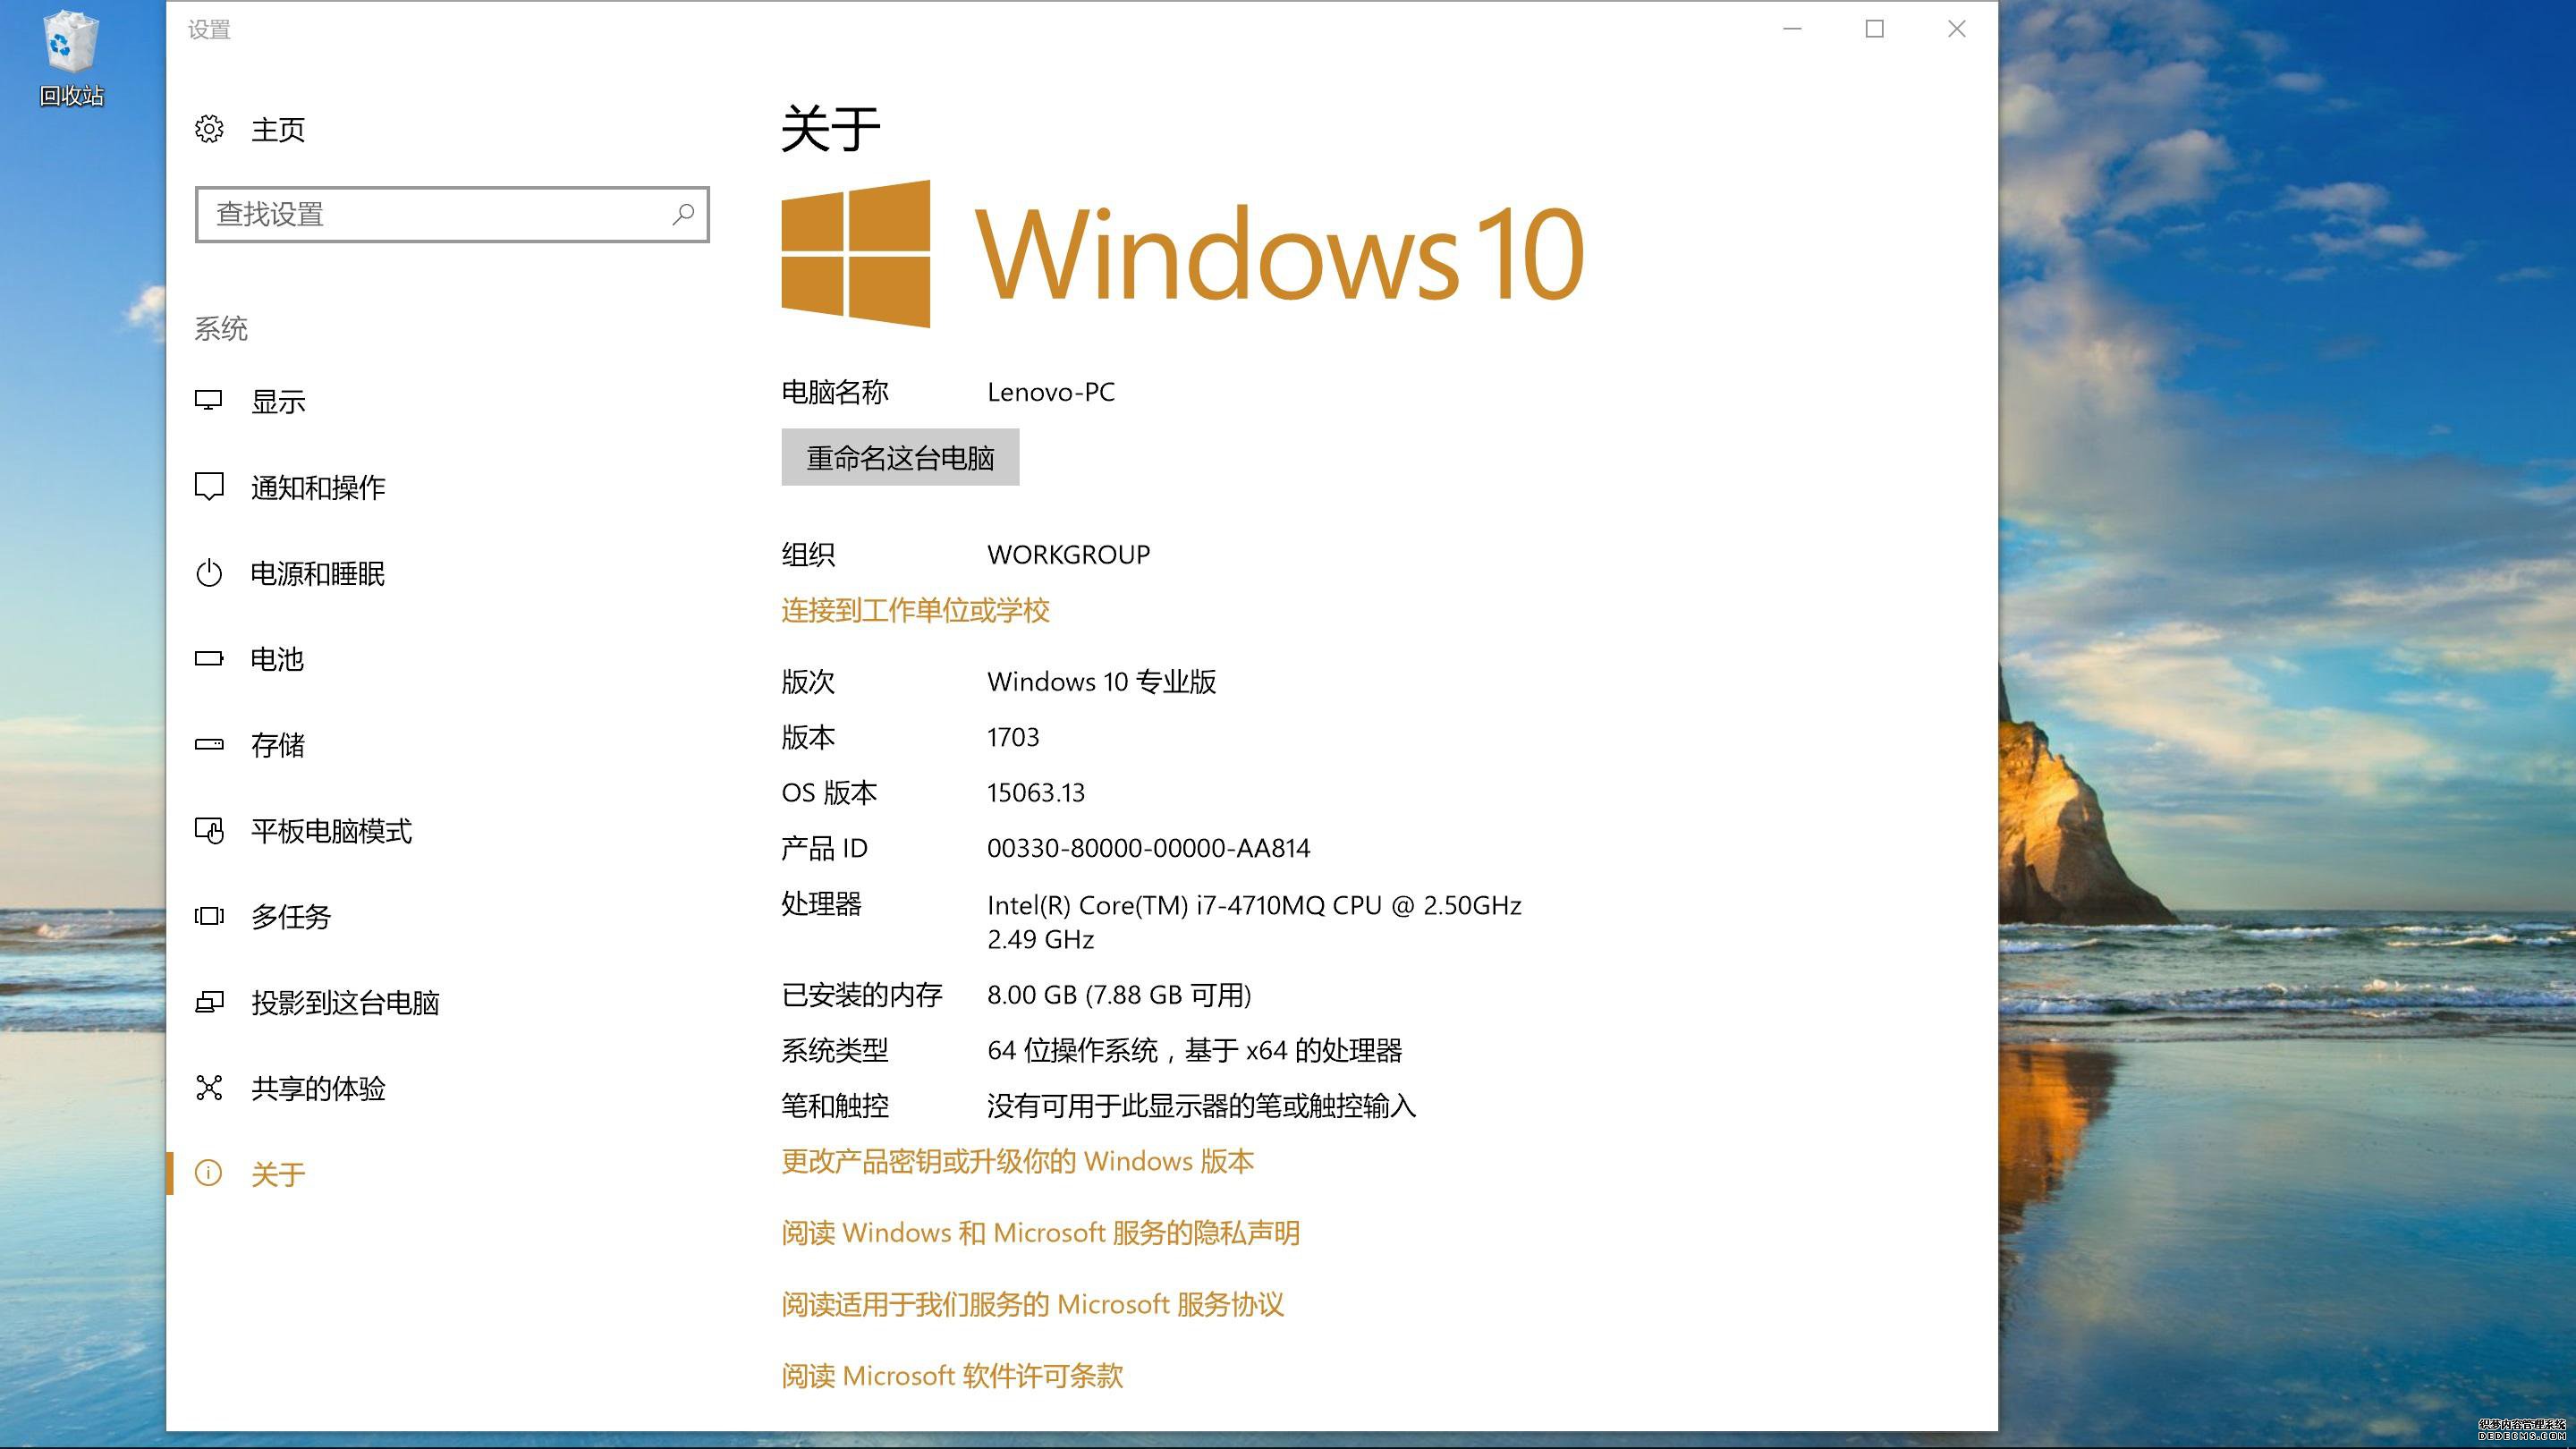Open the 更改产品密钥或升级你的 Windows 版本 link

tap(1017, 1161)
